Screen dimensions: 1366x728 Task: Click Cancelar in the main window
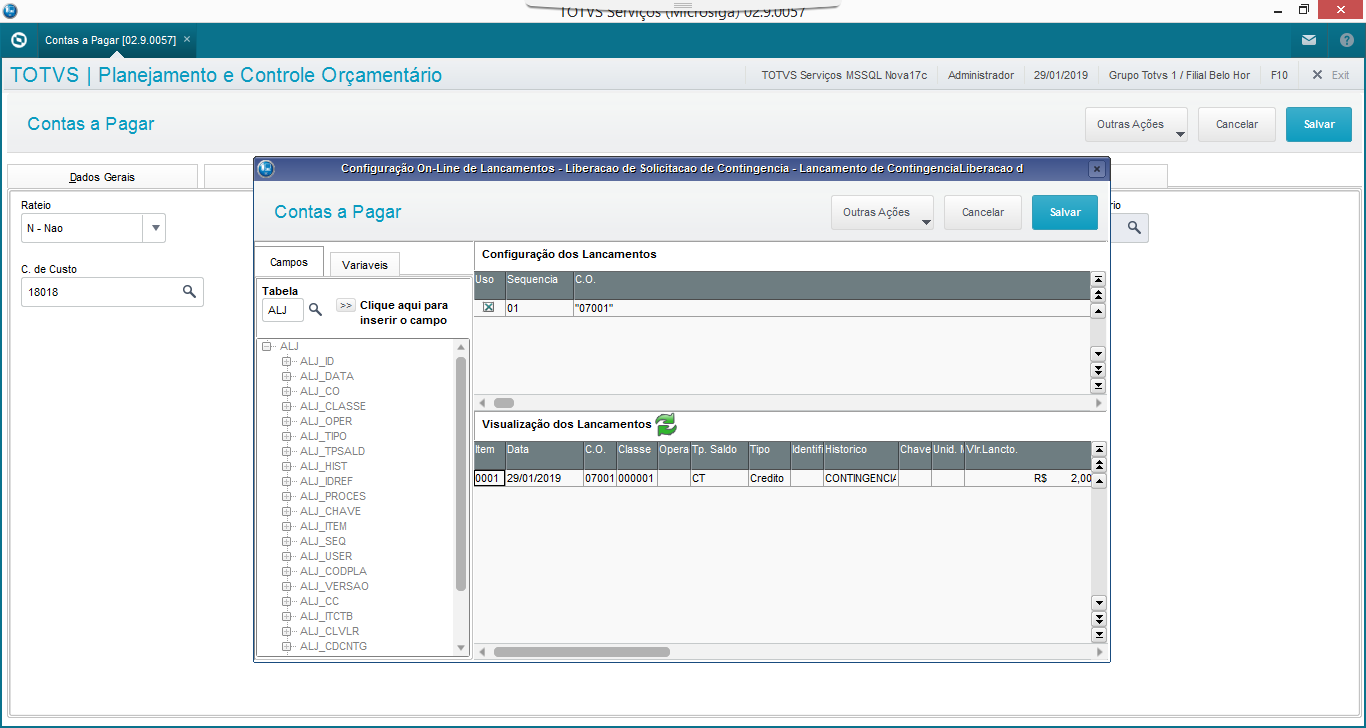click(x=1237, y=125)
